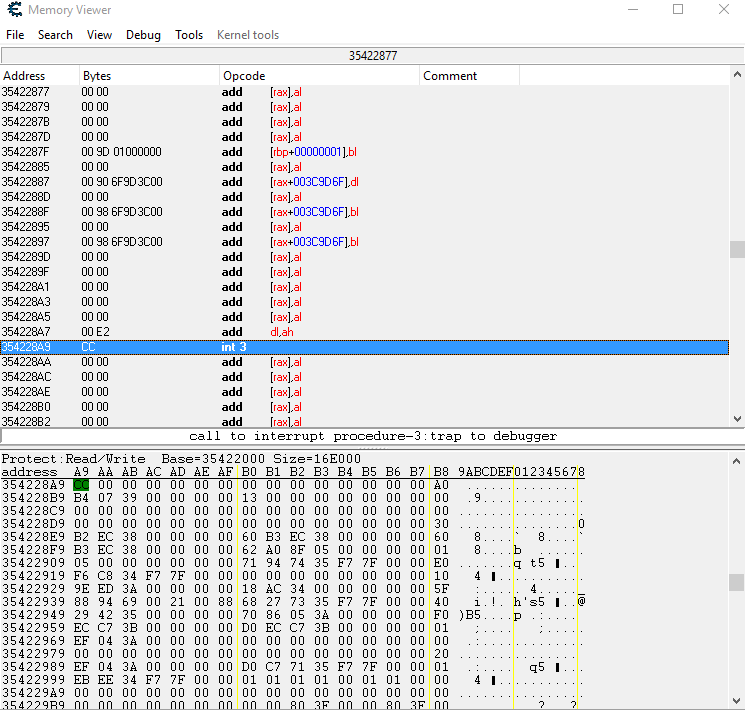
Task: Open the Tools menu
Action: coord(189,35)
